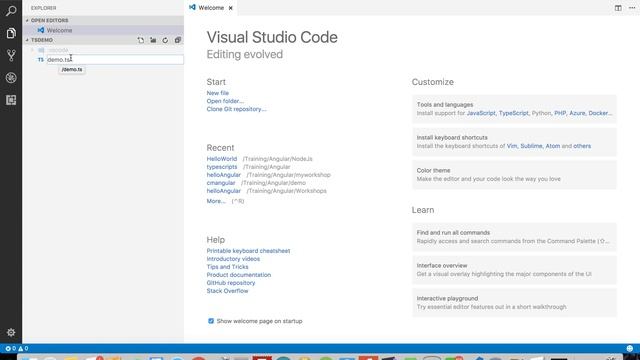
Task: Open Product documentation link
Action: 239,275
